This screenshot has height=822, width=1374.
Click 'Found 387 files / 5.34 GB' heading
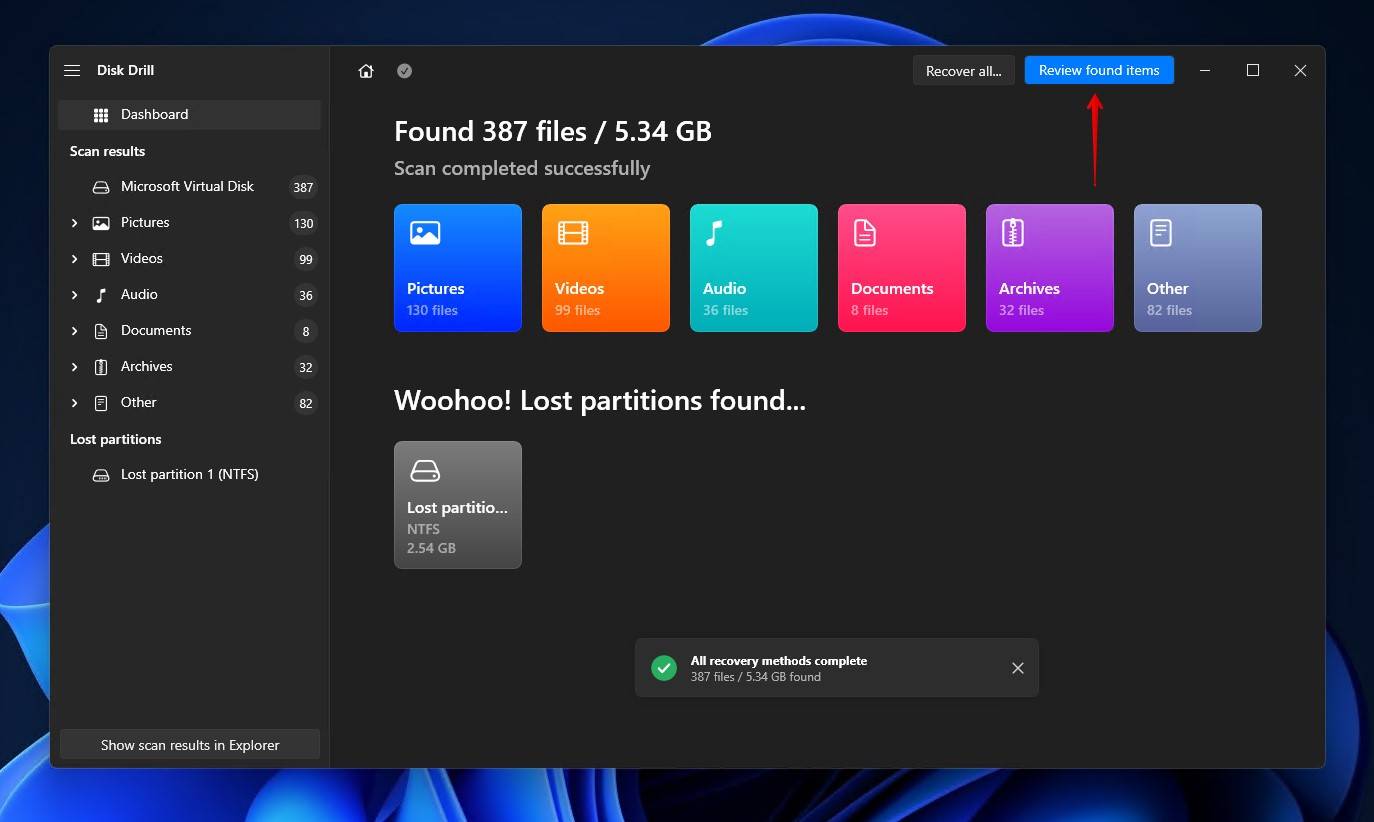click(x=553, y=132)
